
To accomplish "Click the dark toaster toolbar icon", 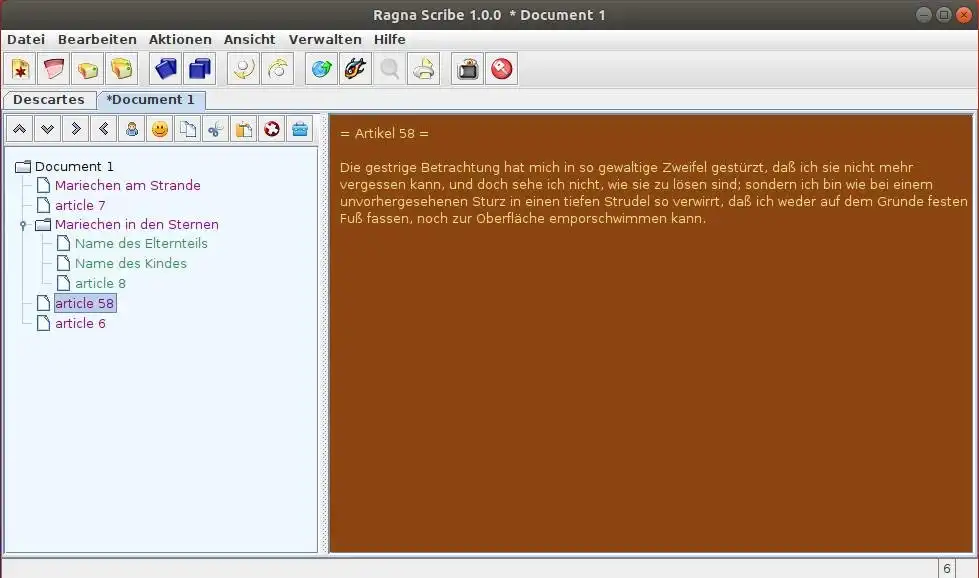I will (468, 69).
